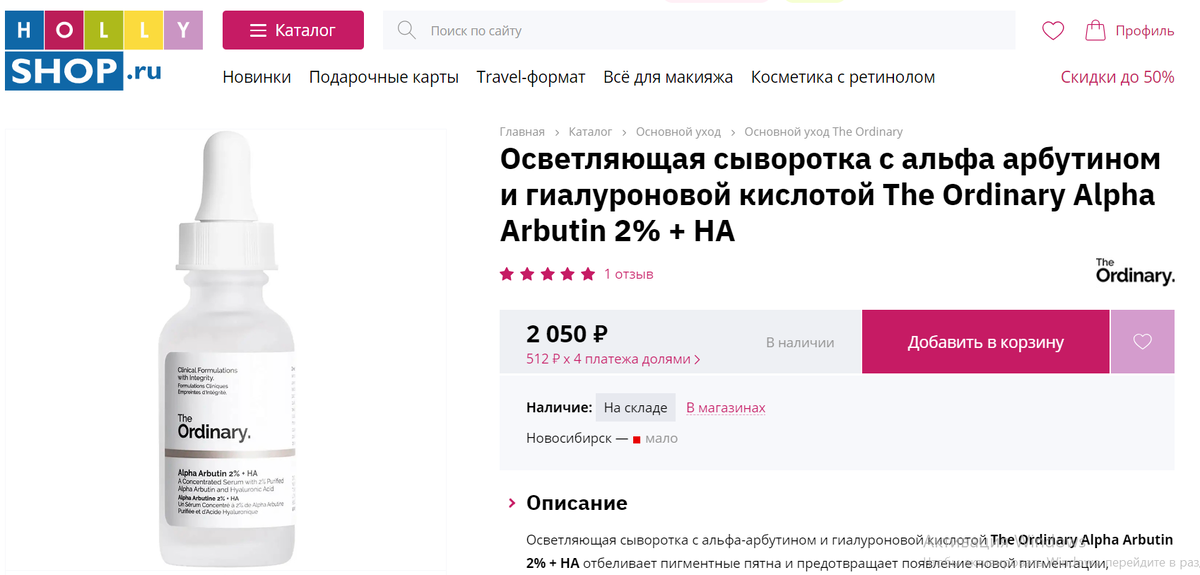The height and width of the screenshot is (575, 1200).
Task: Type in the site search field
Action: 700,31
